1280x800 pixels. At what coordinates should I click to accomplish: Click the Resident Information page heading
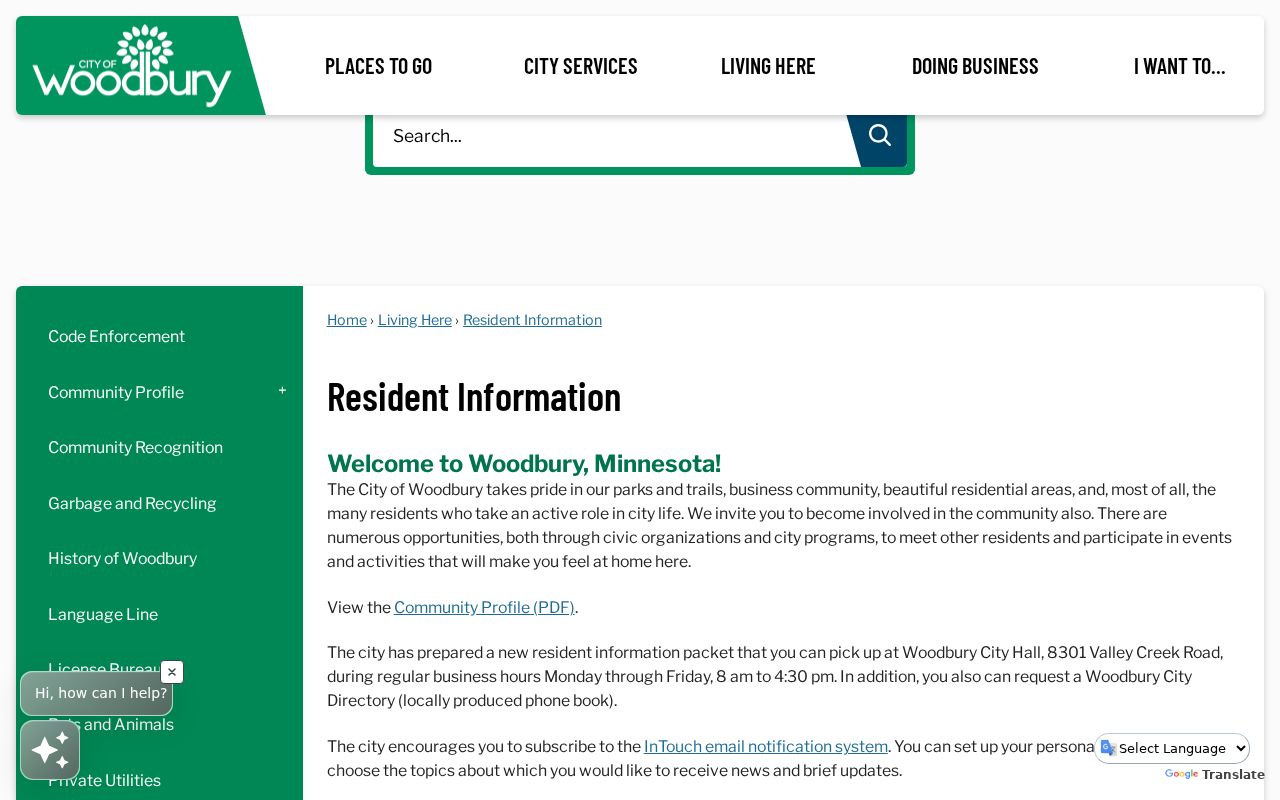tap(474, 397)
